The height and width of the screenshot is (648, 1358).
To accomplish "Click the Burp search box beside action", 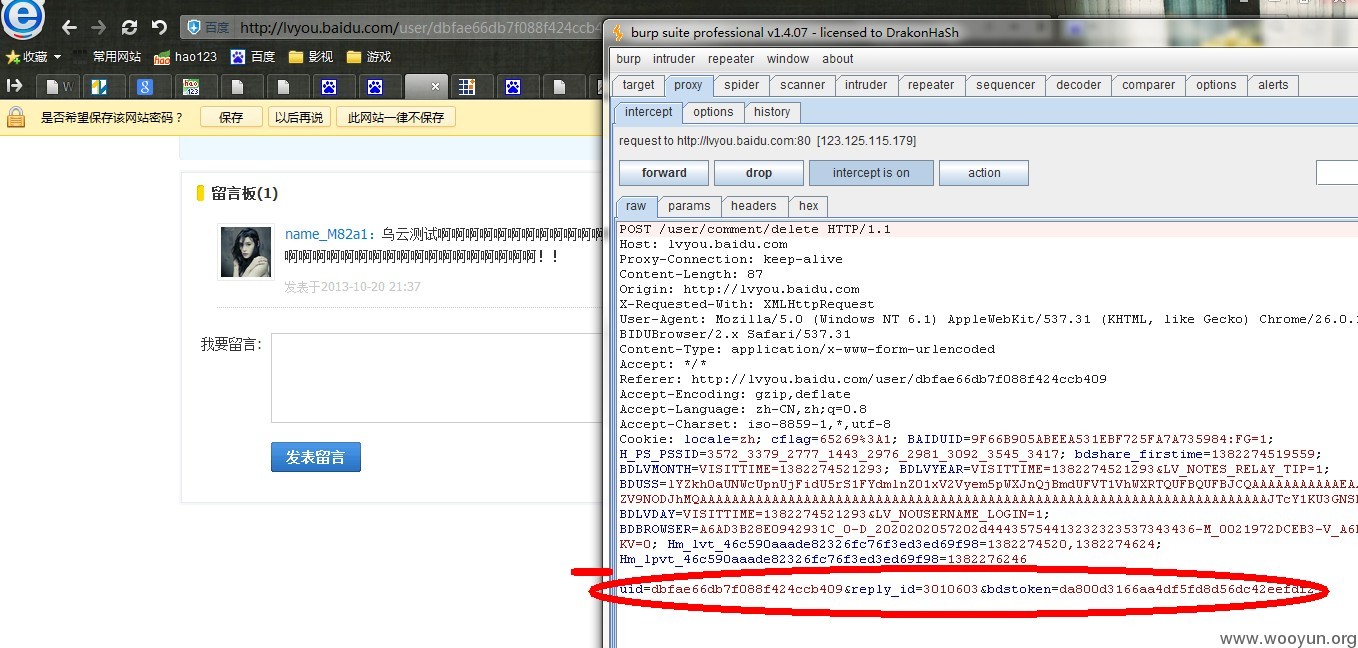I will [x=1337, y=173].
